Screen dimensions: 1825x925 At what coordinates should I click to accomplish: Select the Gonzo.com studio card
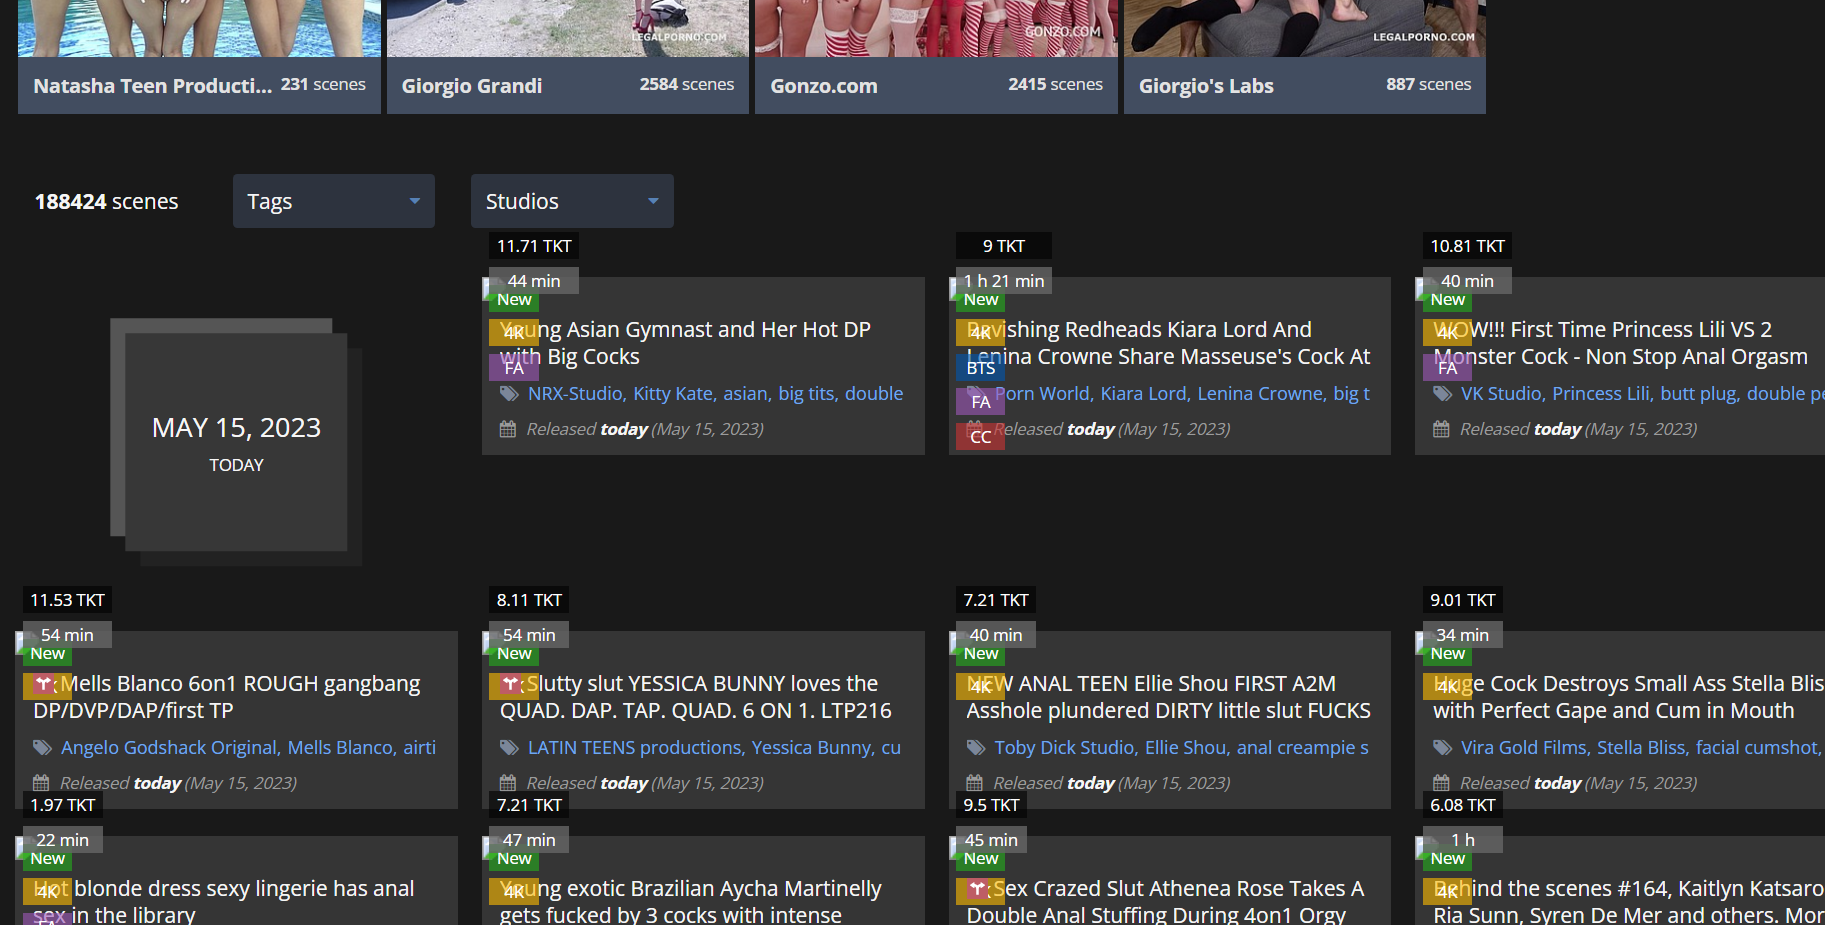click(x=935, y=85)
